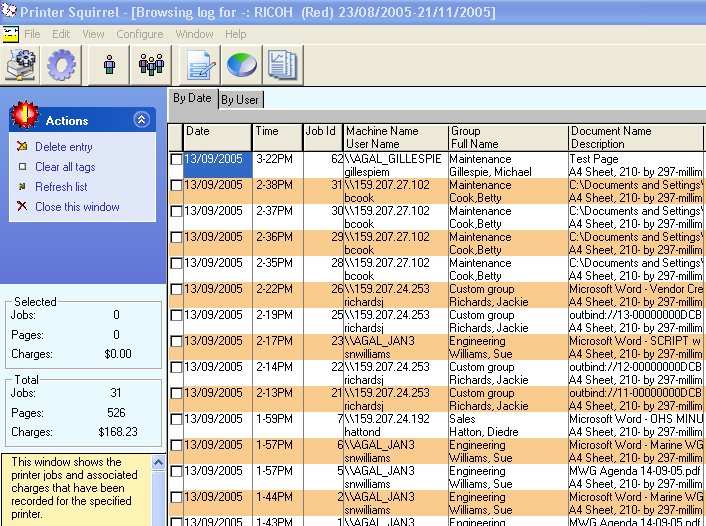Viewport: 706px width, 526px height.
Task: Click the Refresh list link
Action: click(x=61, y=186)
